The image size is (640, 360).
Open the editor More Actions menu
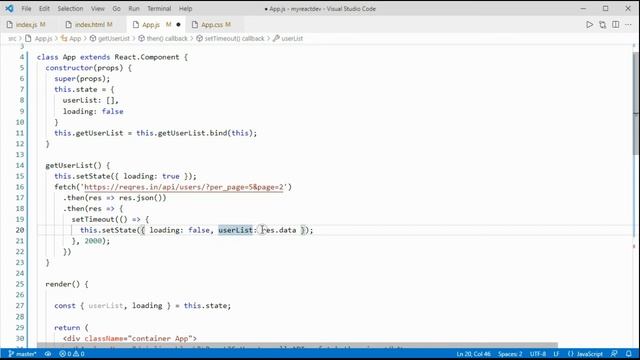pos(628,25)
